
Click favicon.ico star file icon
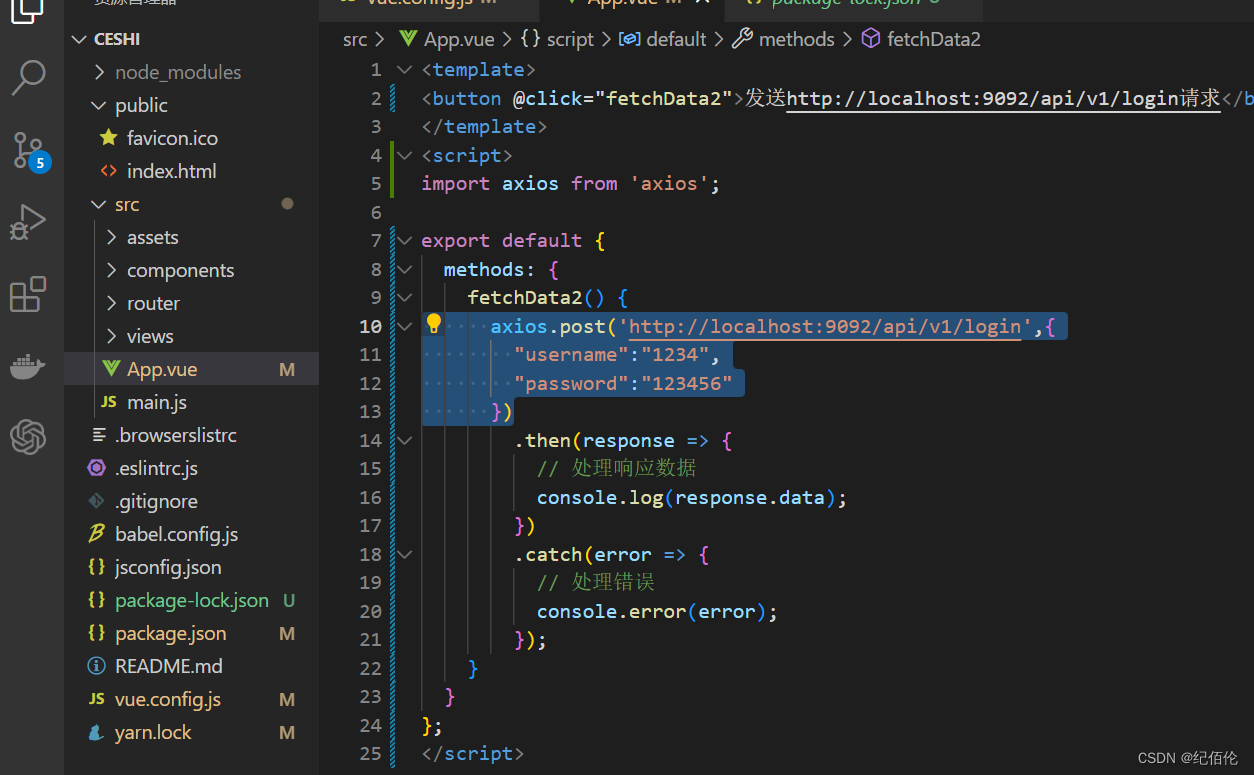click(109, 138)
